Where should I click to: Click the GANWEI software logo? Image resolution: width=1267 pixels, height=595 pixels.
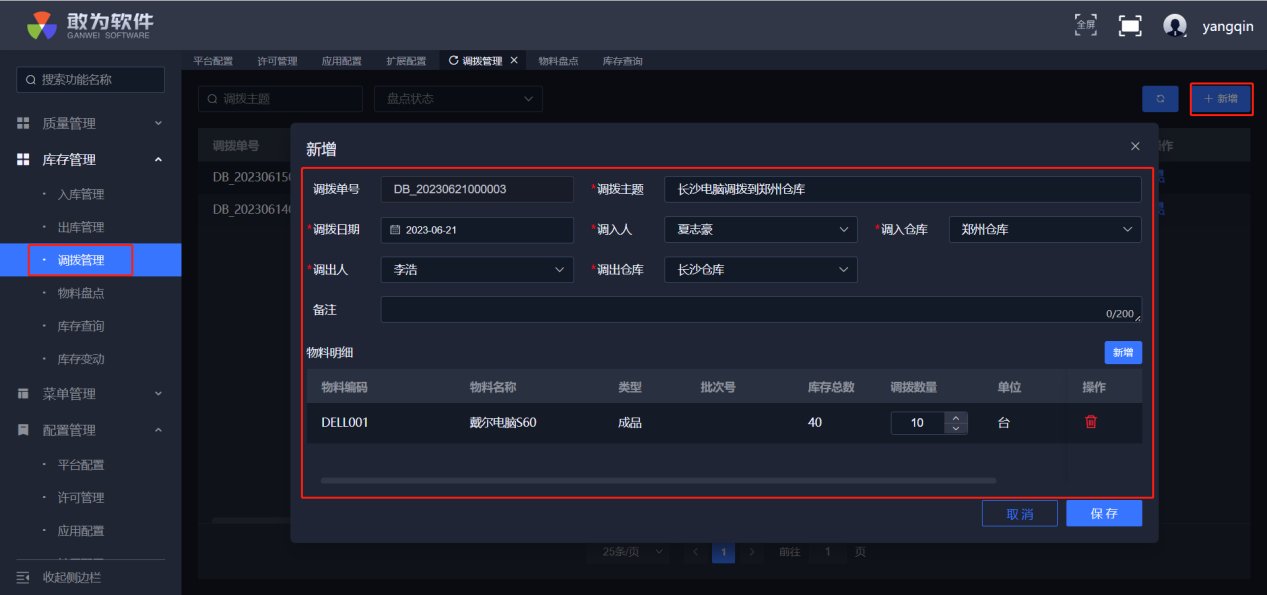pos(88,24)
